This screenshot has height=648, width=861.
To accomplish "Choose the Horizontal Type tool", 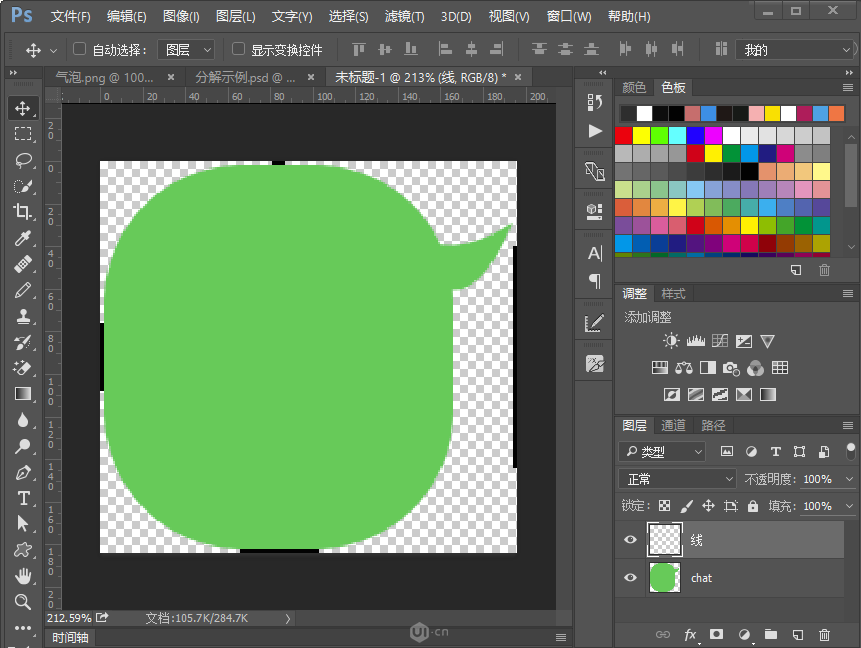I will click(23, 498).
